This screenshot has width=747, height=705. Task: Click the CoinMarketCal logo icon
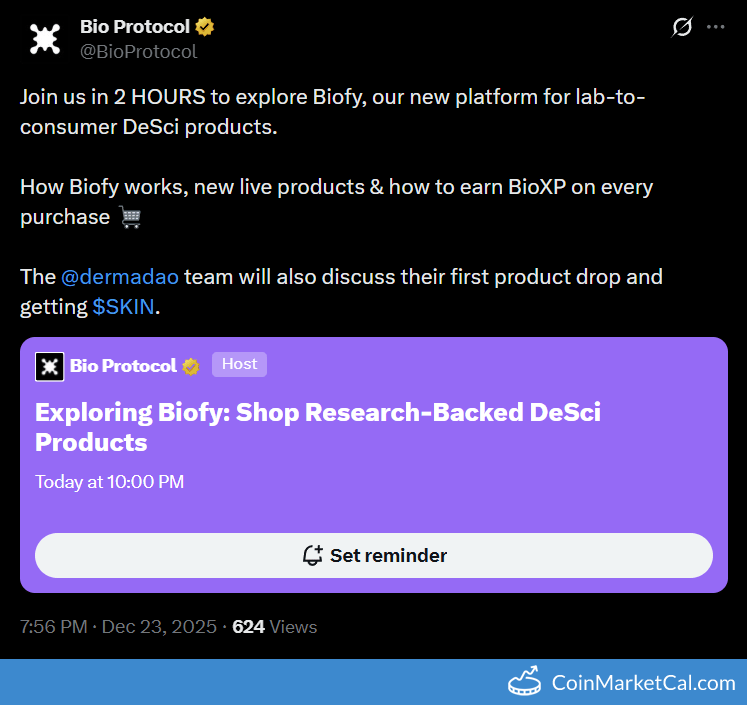pyautogui.click(x=525, y=683)
